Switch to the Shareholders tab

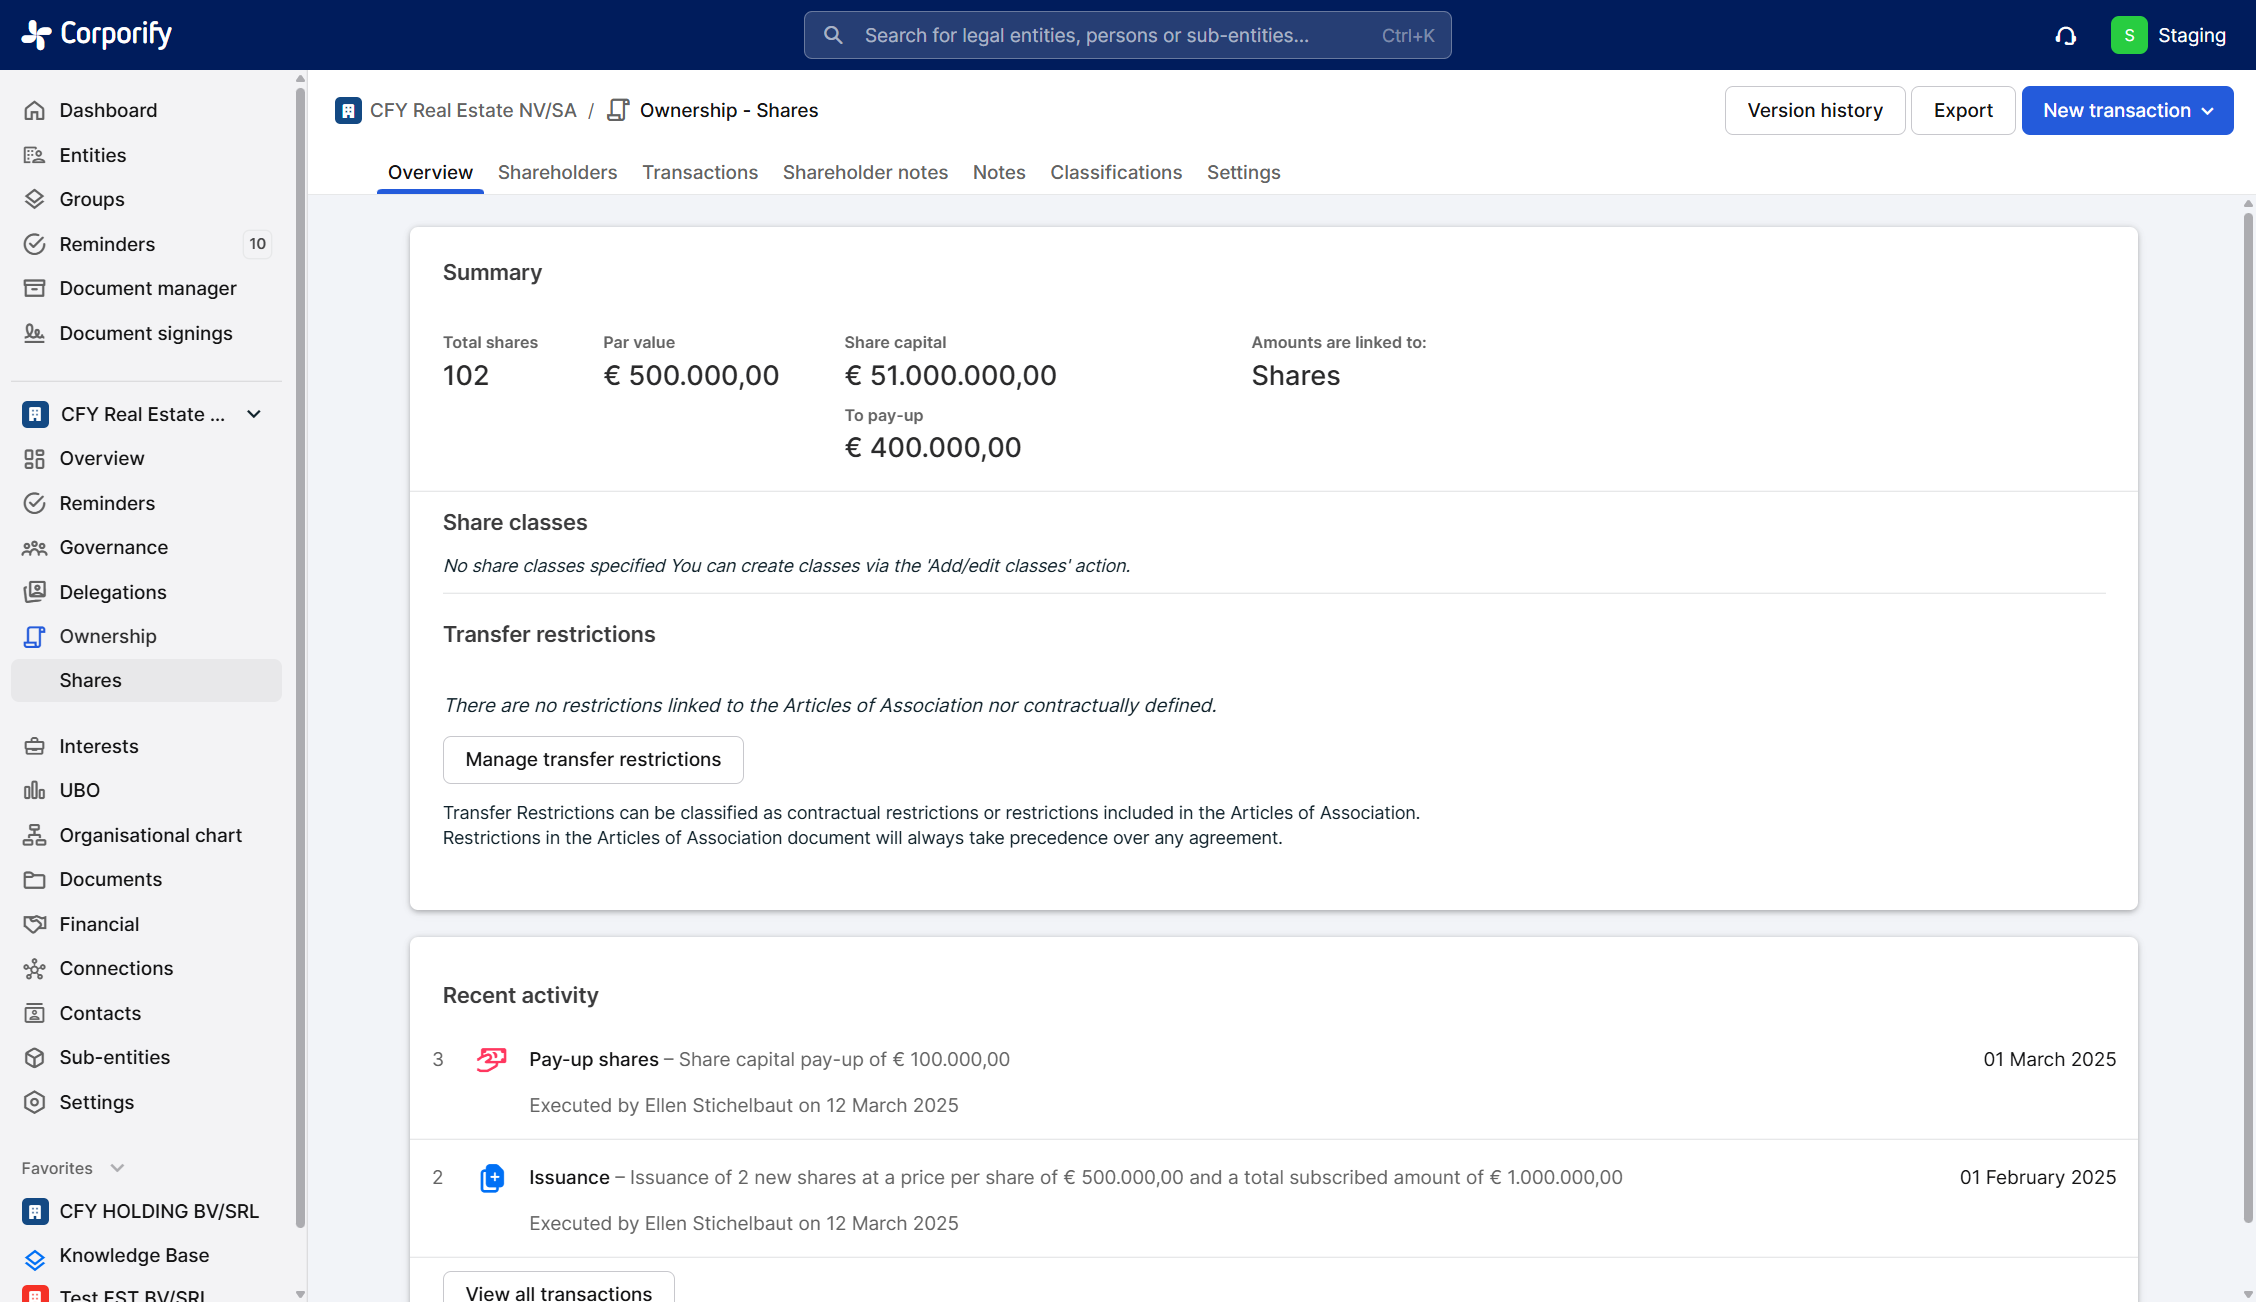tap(557, 172)
